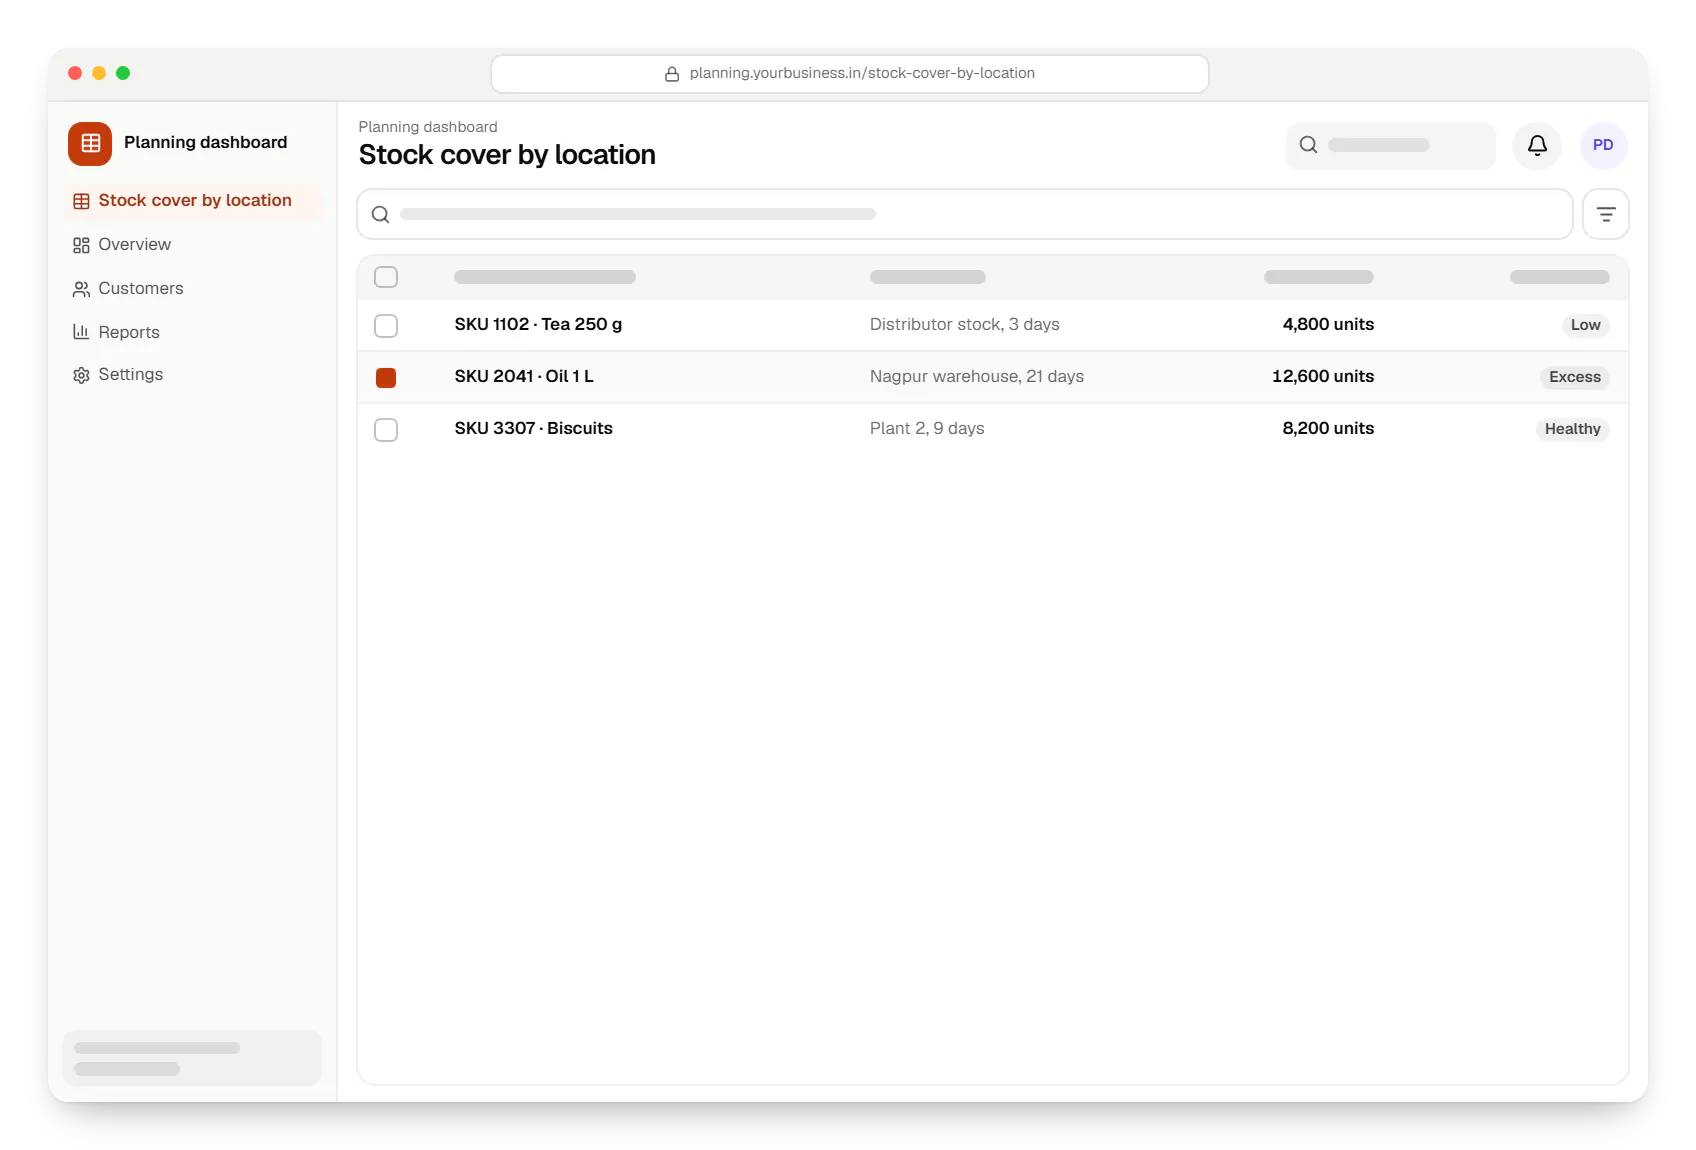Image resolution: width=1696 pixels, height=1150 pixels.
Task: Uncheck the SKU 2041 Oil row checkbox
Action: [x=386, y=377]
